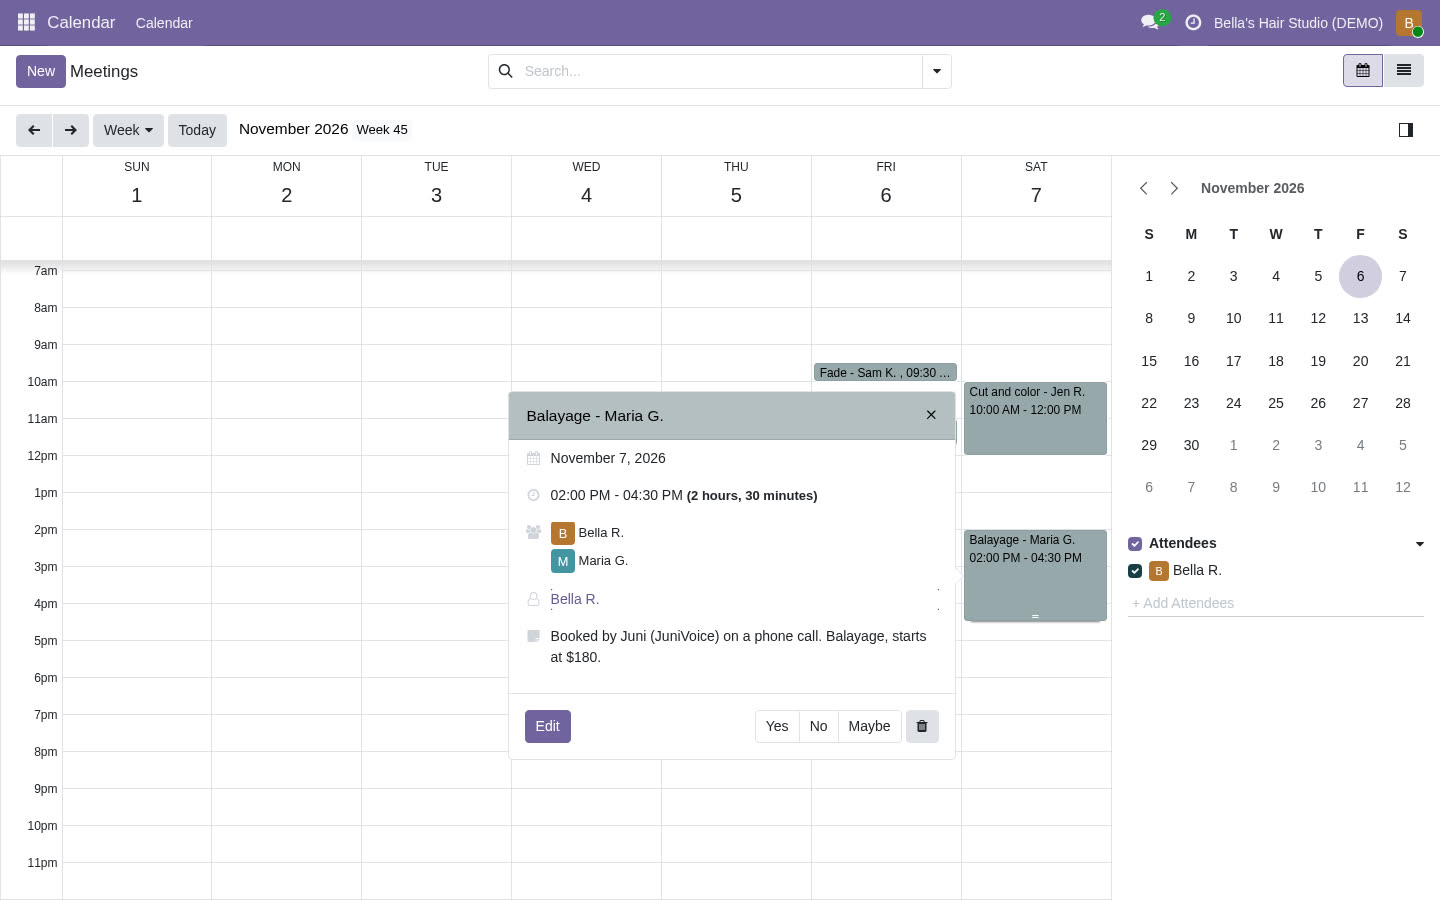Click Bella R. avatar in Attendees filter

coord(1159,571)
